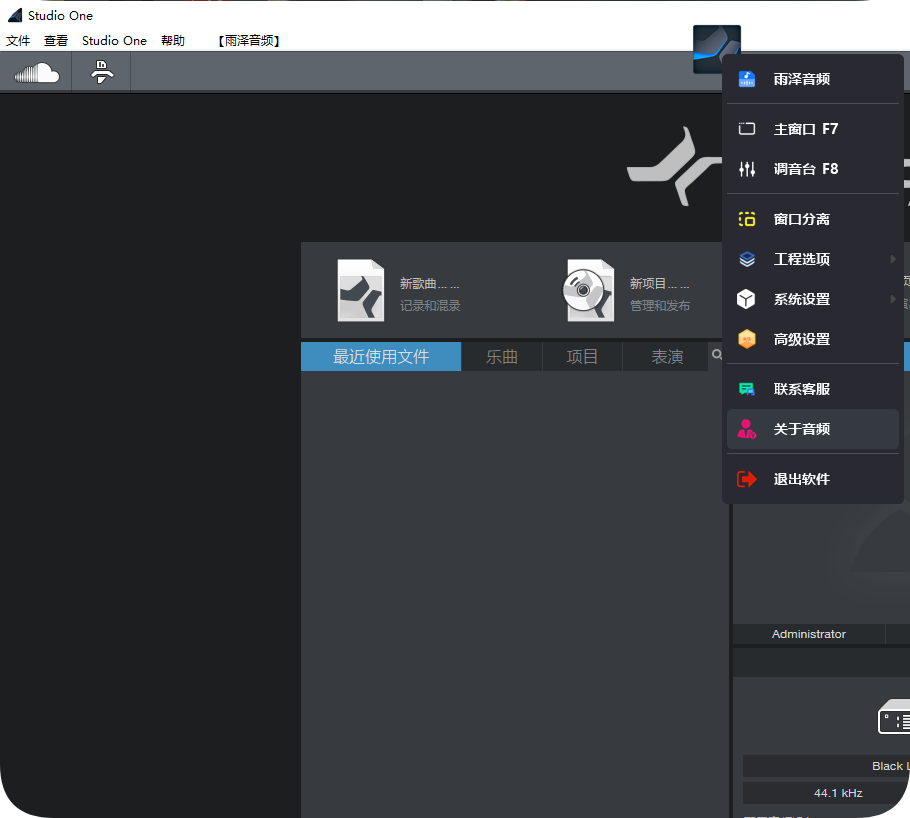Open the SoundCloud cloud icon

click(x=37, y=73)
